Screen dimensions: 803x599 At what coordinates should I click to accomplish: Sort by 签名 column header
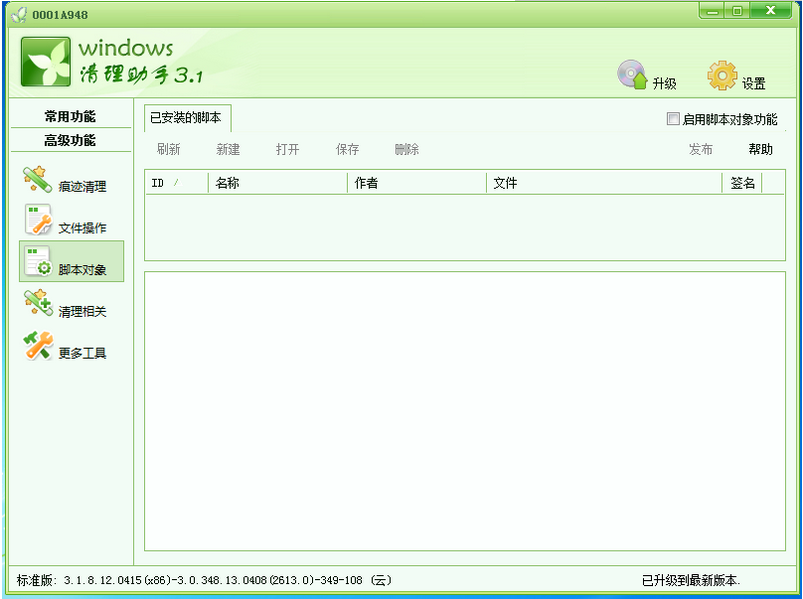(743, 183)
